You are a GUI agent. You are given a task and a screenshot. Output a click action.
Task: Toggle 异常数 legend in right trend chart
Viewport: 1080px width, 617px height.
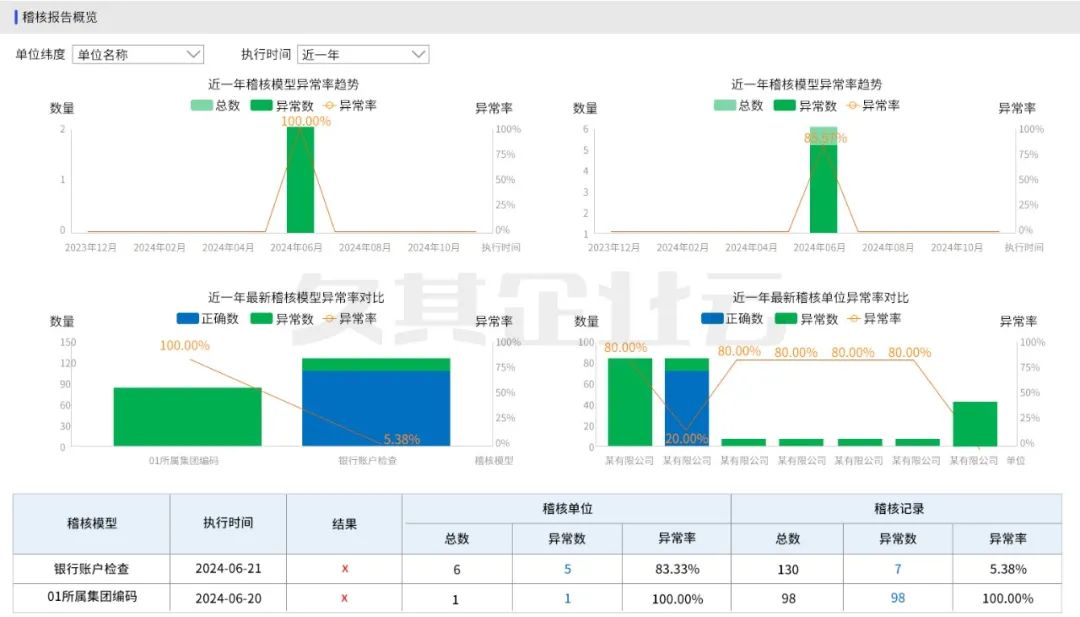pyautogui.click(x=805, y=105)
